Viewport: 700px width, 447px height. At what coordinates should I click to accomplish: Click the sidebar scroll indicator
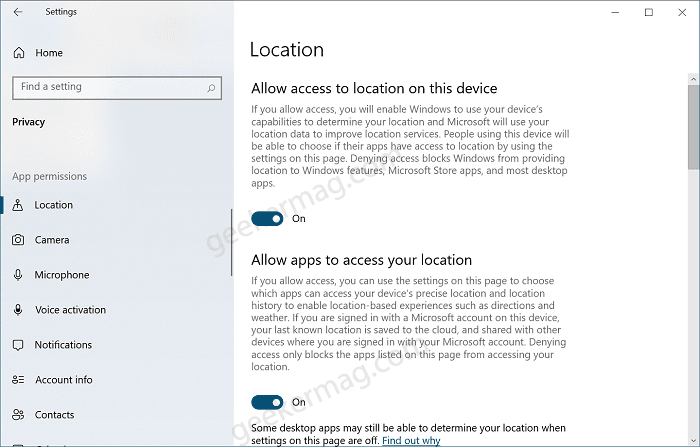pyautogui.click(x=232, y=242)
